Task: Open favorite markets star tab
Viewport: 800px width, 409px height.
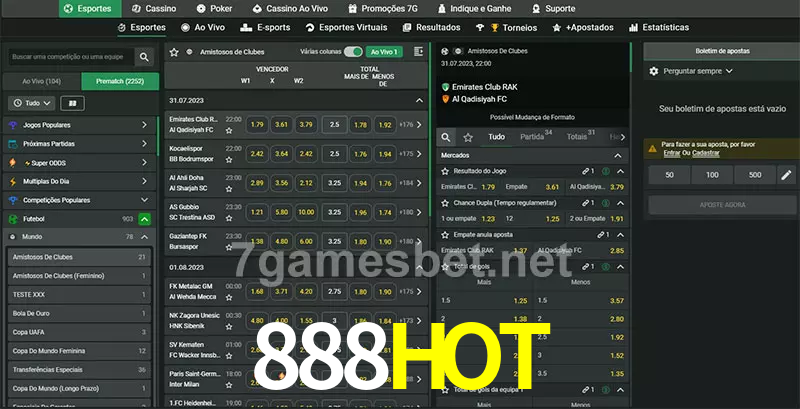Action: (x=468, y=137)
